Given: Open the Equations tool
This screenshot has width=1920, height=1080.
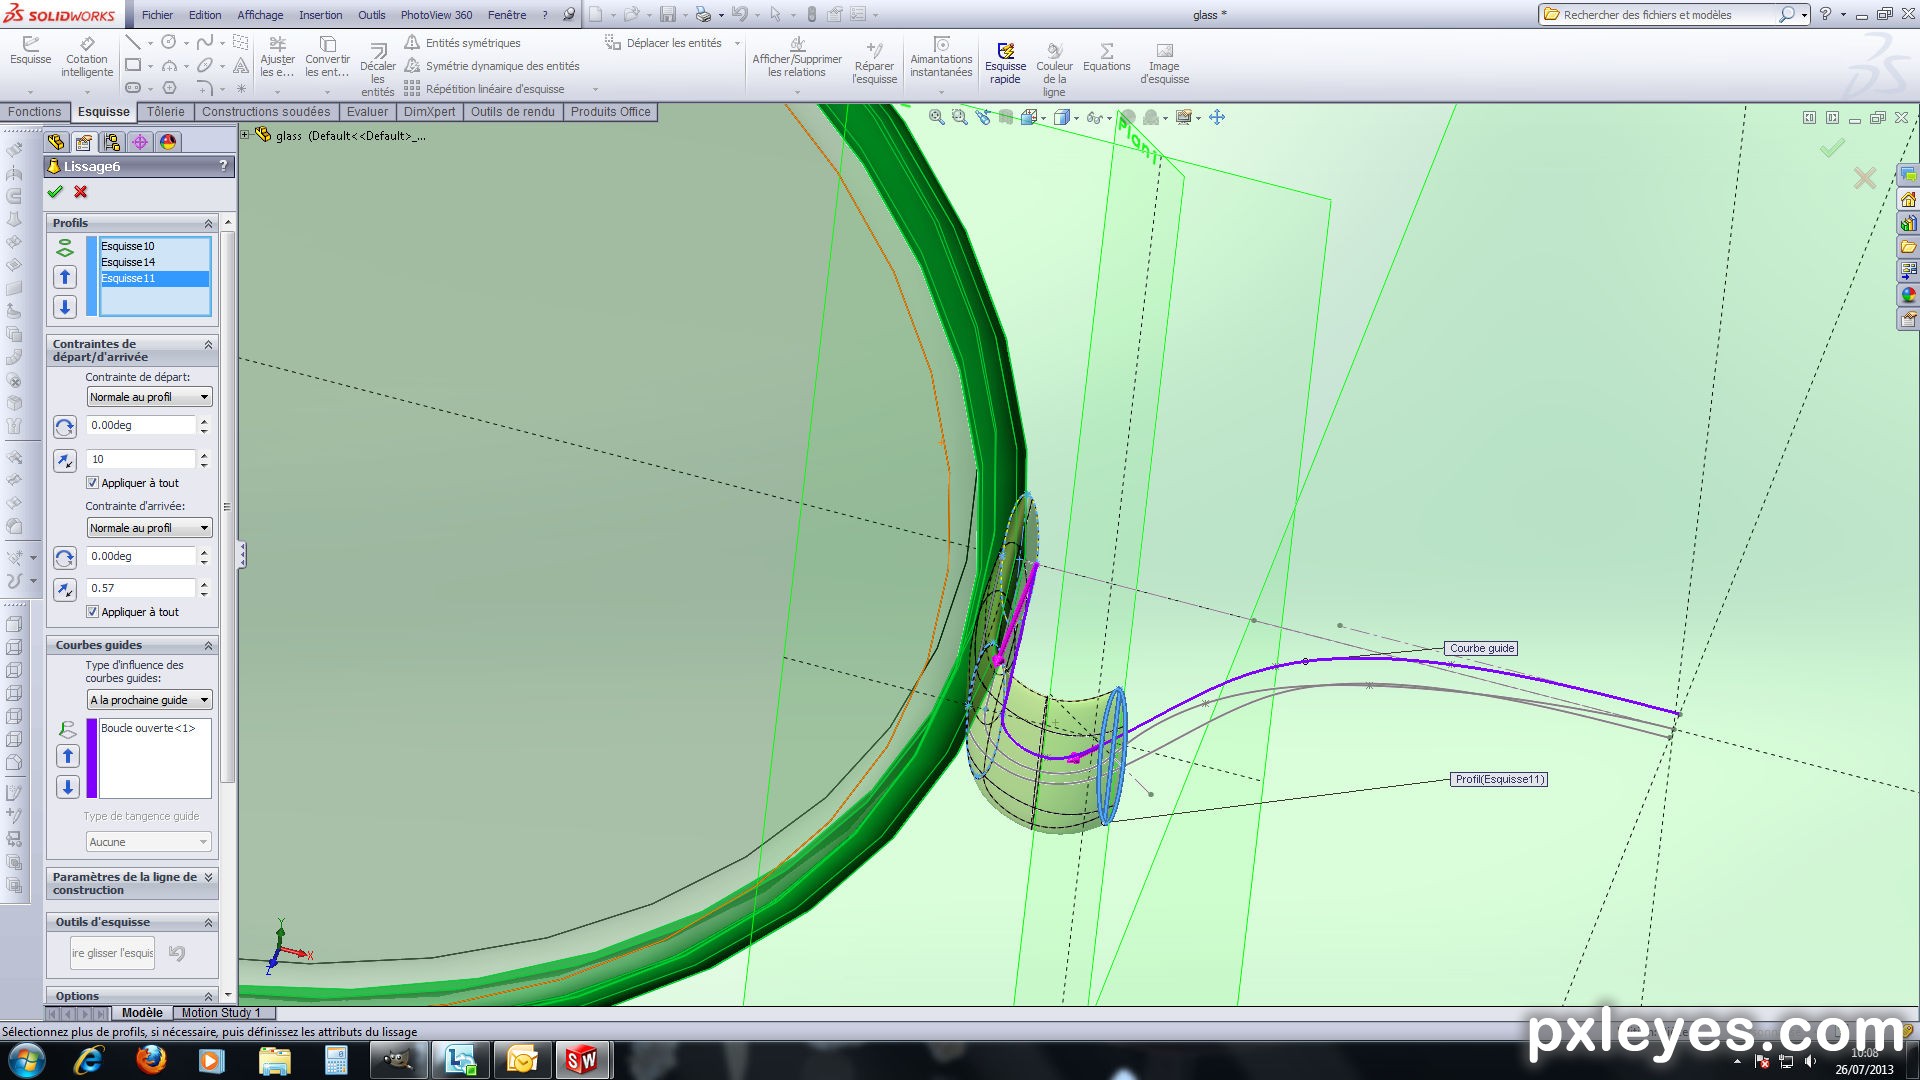Looking at the screenshot, I should [1106, 57].
